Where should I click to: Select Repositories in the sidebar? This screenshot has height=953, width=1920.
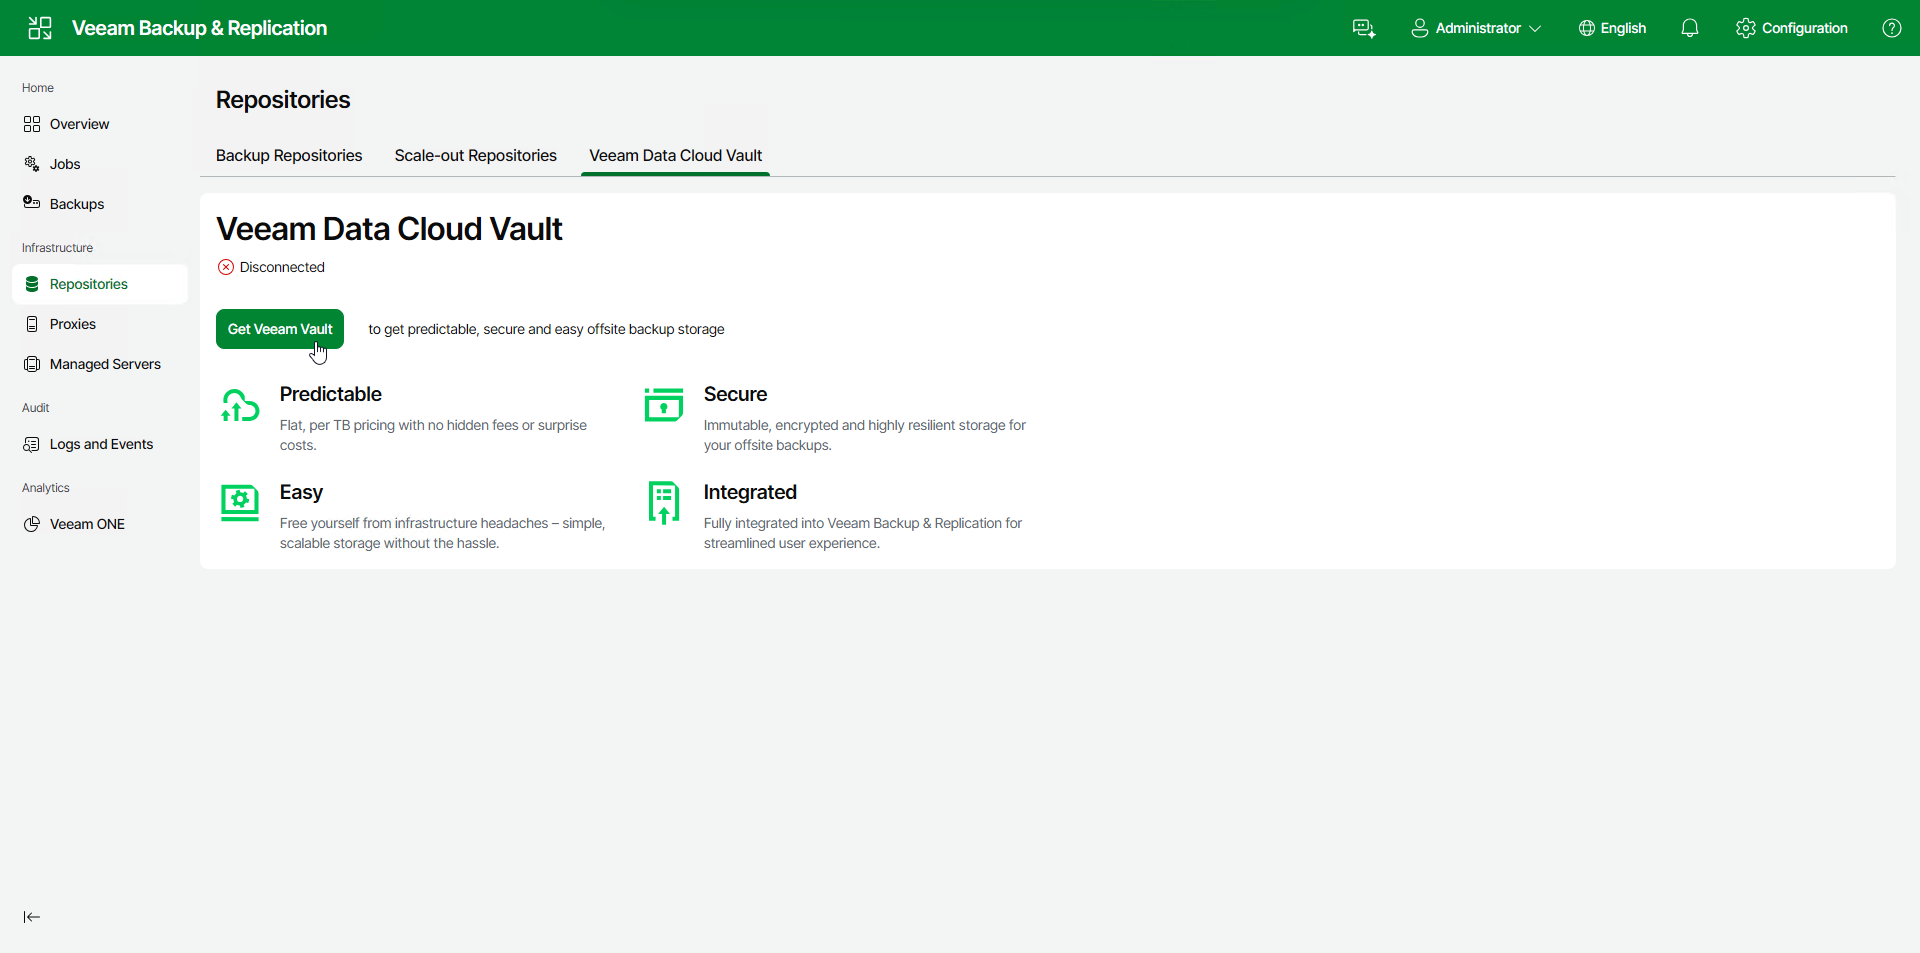coord(100,284)
